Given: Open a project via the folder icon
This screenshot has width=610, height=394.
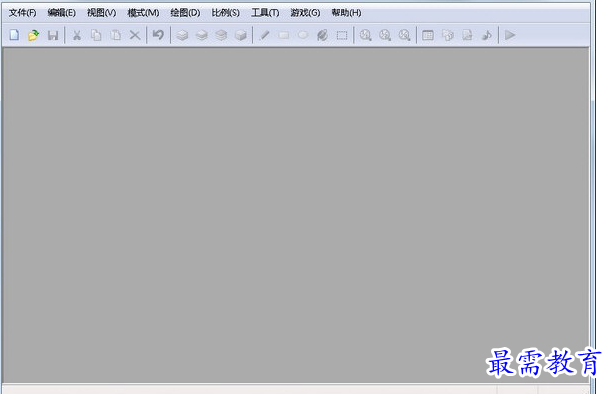Looking at the screenshot, I should coord(33,35).
